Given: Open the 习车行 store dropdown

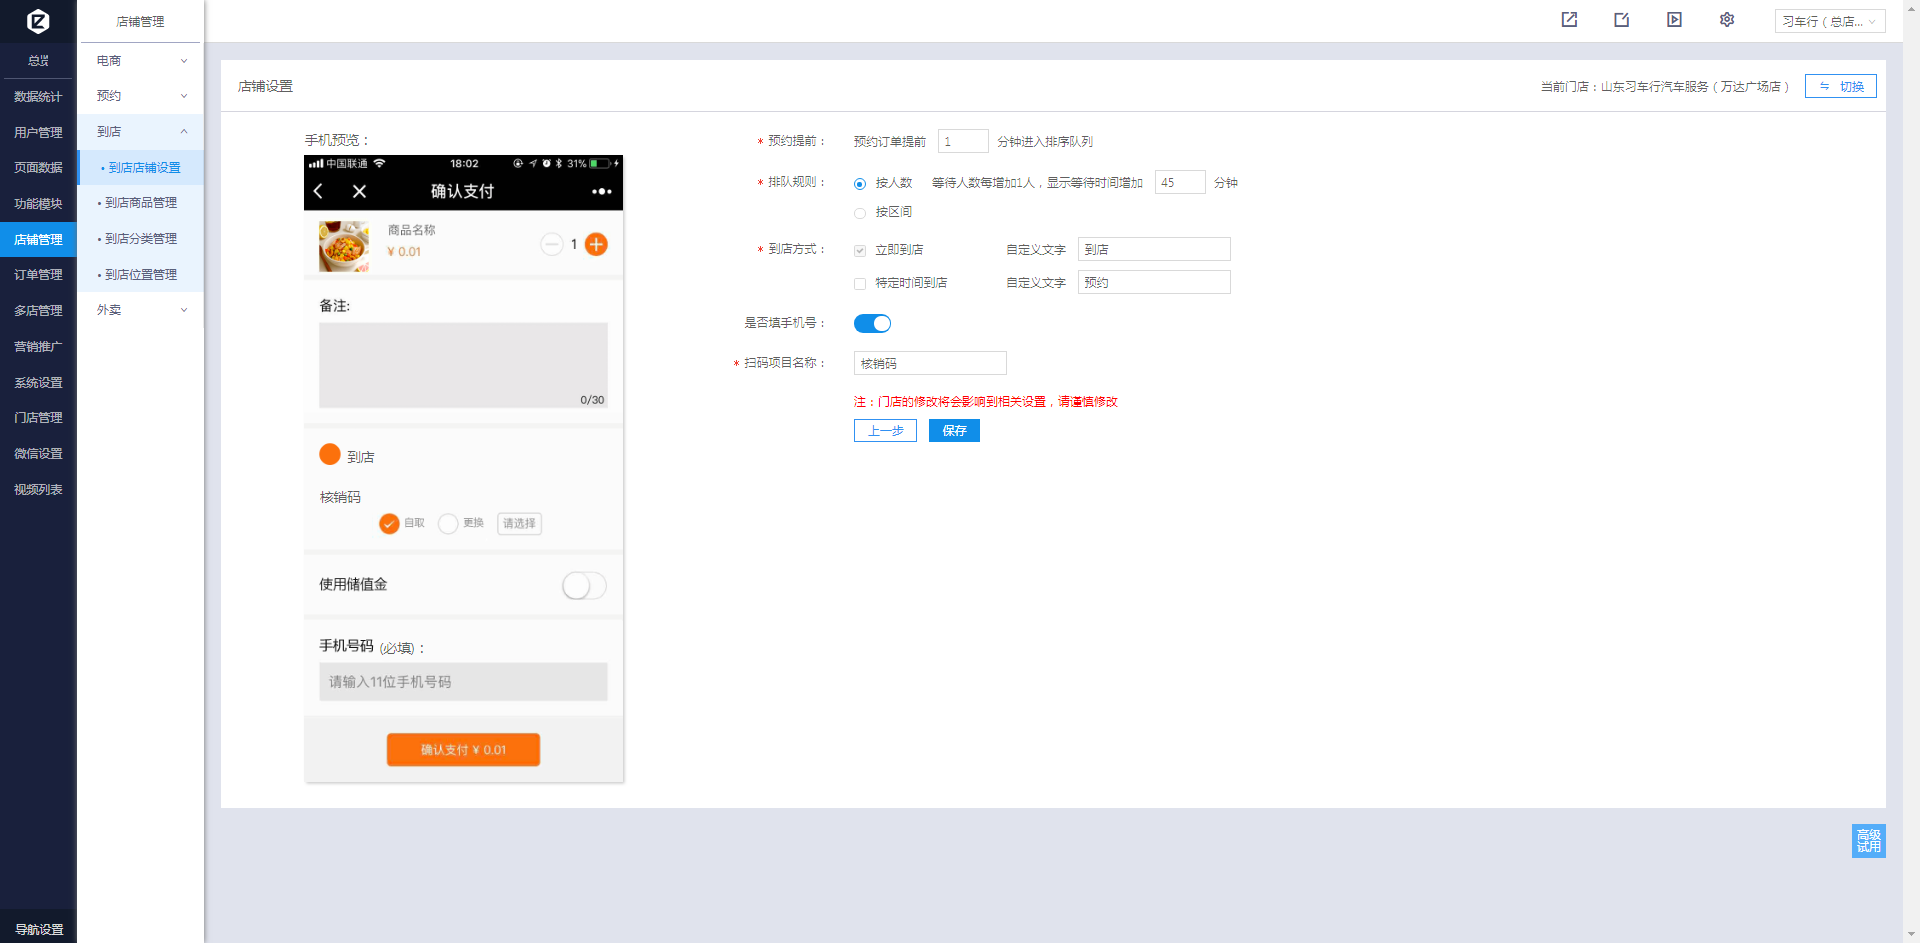Looking at the screenshot, I should (x=1830, y=21).
